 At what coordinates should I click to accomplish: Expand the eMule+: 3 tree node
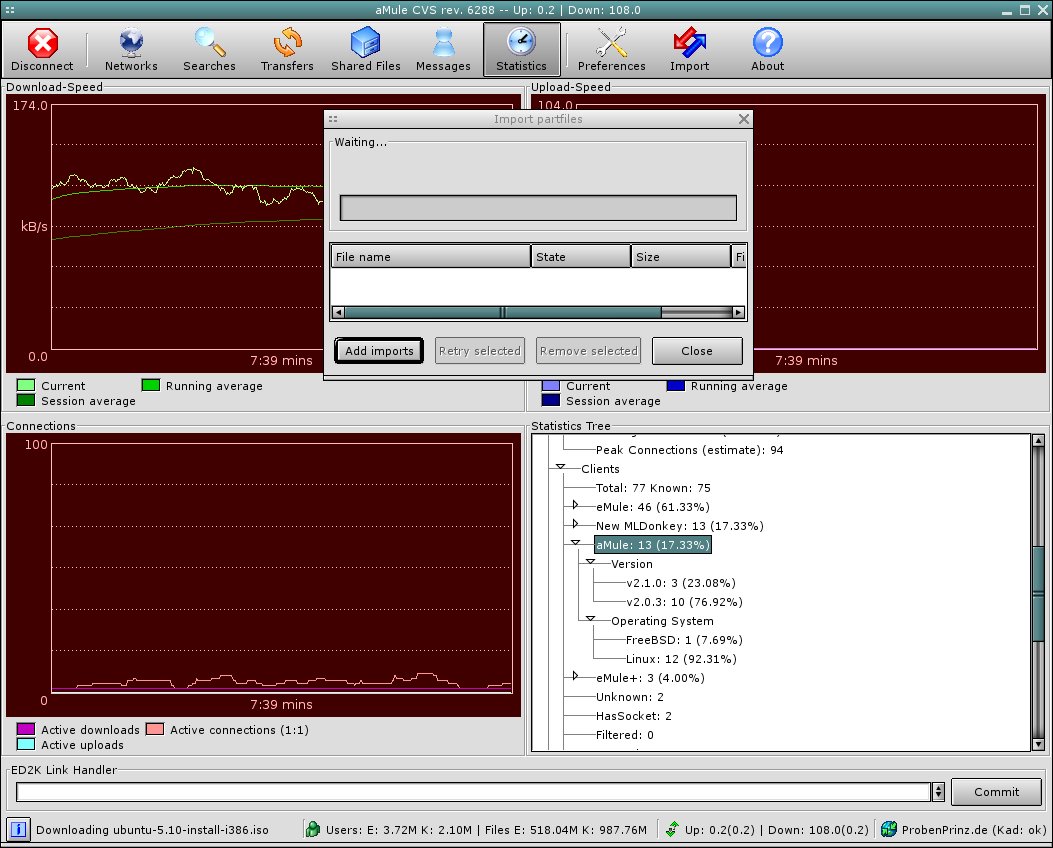tap(576, 676)
